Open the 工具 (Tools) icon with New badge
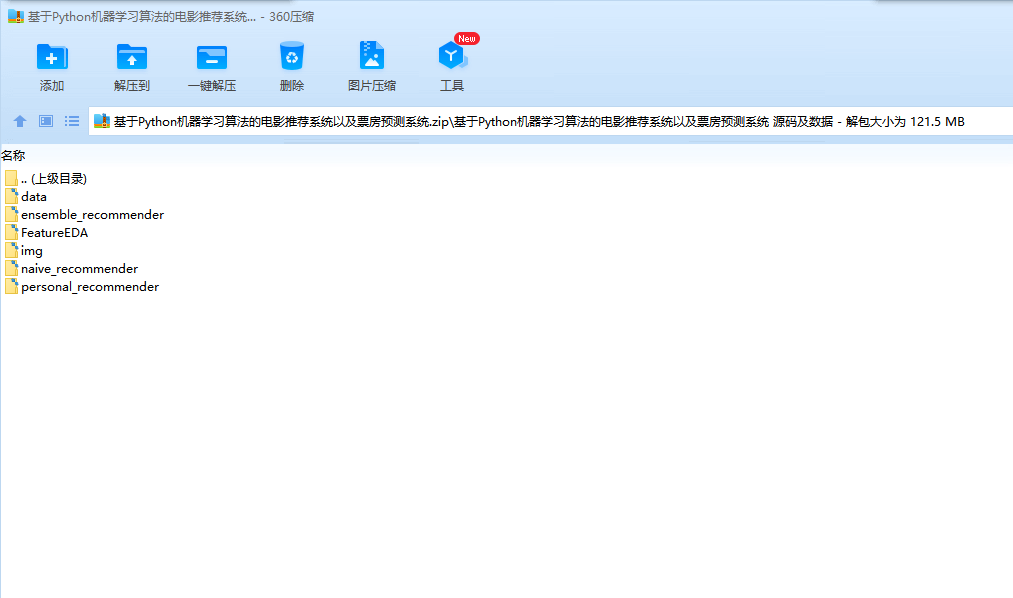This screenshot has height=598, width=1013. pyautogui.click(x=452, y=56)
